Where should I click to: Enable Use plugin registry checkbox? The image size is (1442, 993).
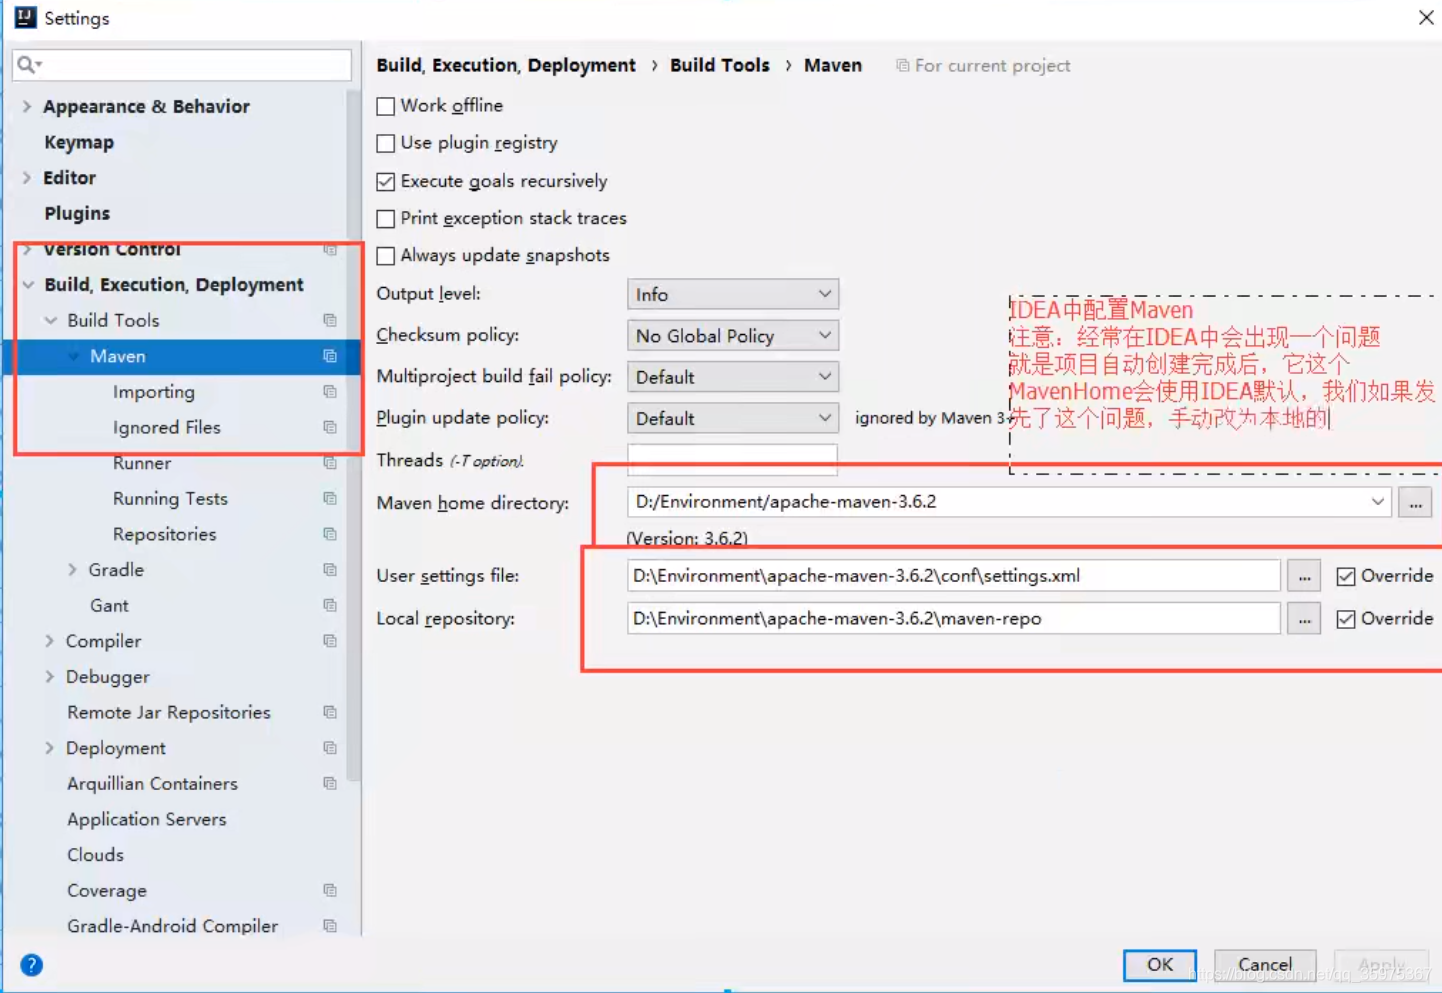tap(385, 143)
